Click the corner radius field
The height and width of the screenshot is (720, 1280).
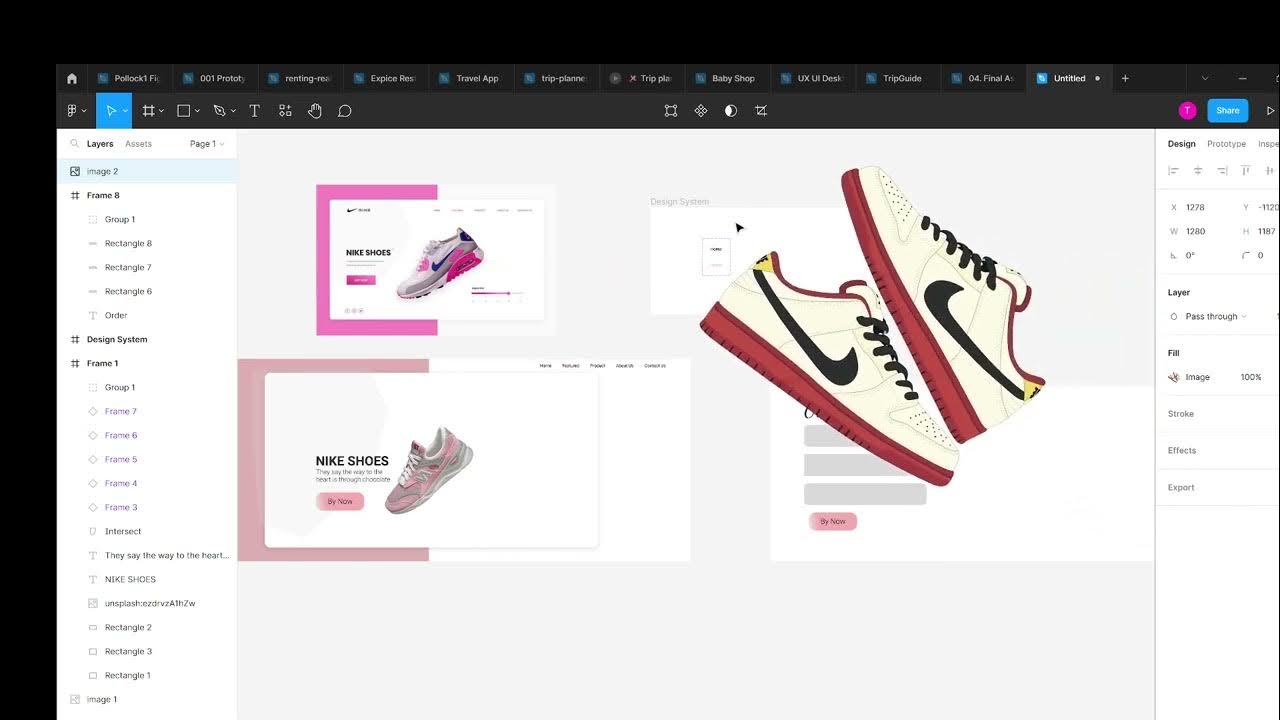[1260, 256]
